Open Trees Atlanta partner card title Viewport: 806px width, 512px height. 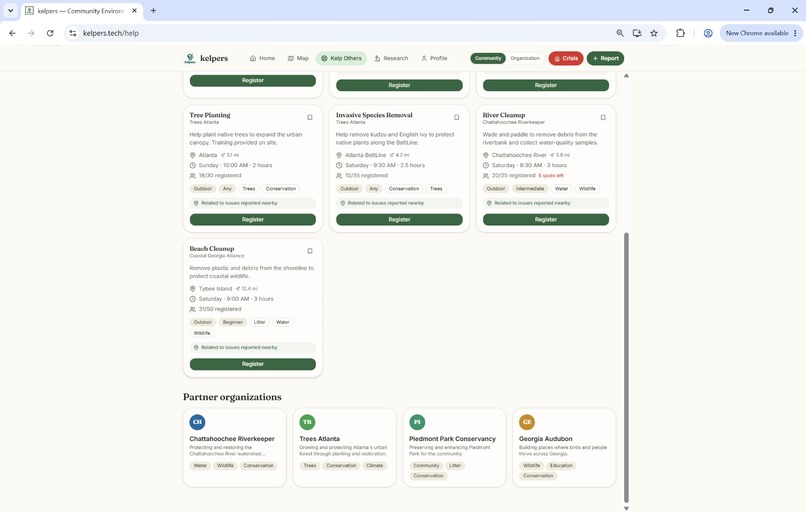(320, 439)
